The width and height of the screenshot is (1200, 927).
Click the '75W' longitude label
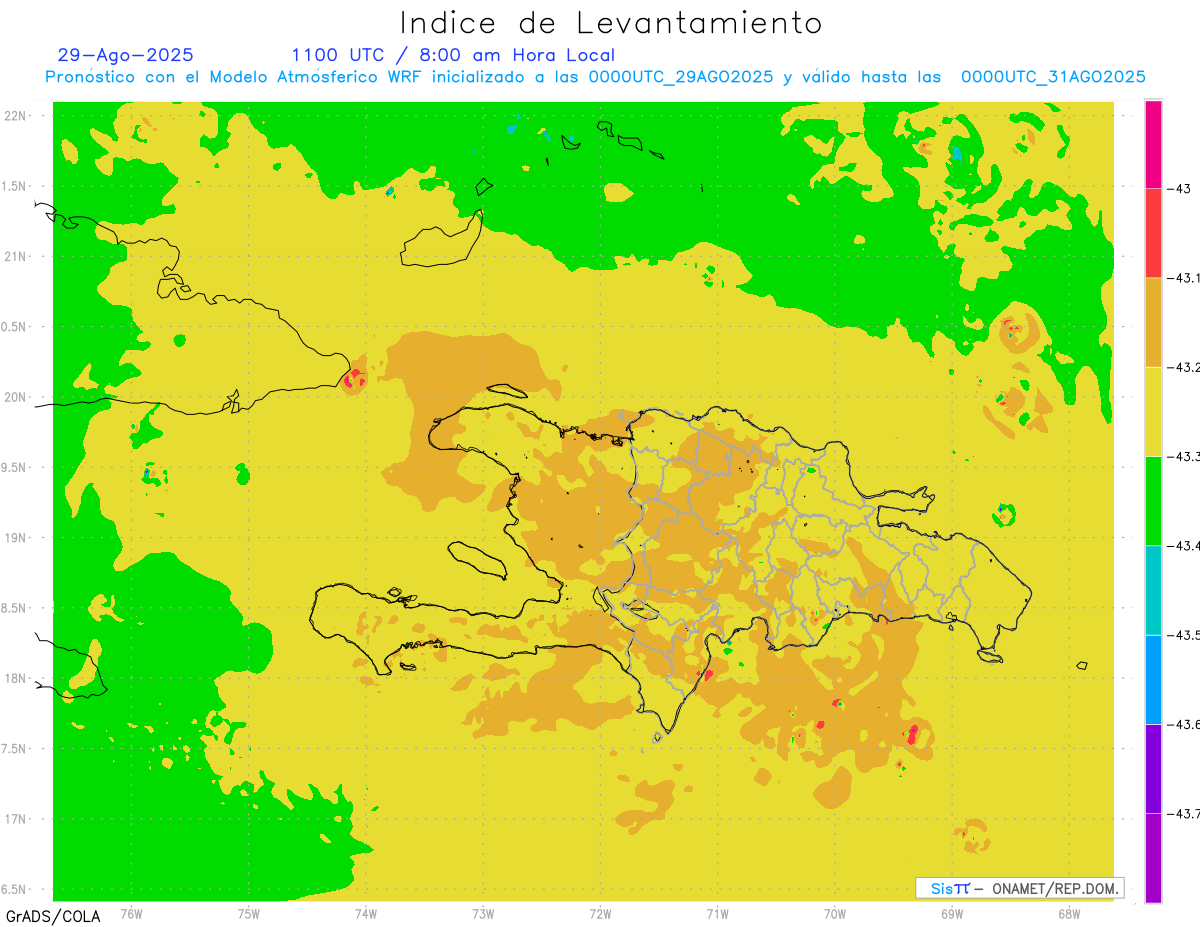pyautogui.click(x=248, y=913)
